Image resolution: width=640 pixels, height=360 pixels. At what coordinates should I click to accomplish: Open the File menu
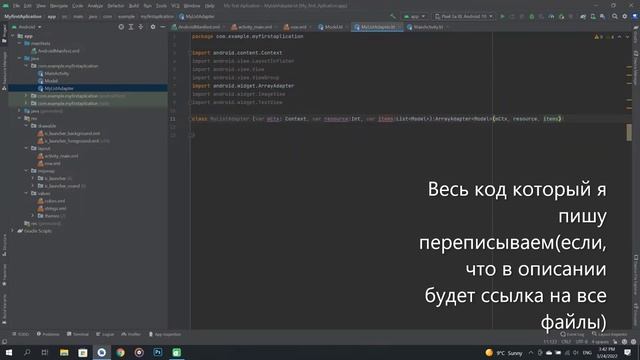coord(16,6)
